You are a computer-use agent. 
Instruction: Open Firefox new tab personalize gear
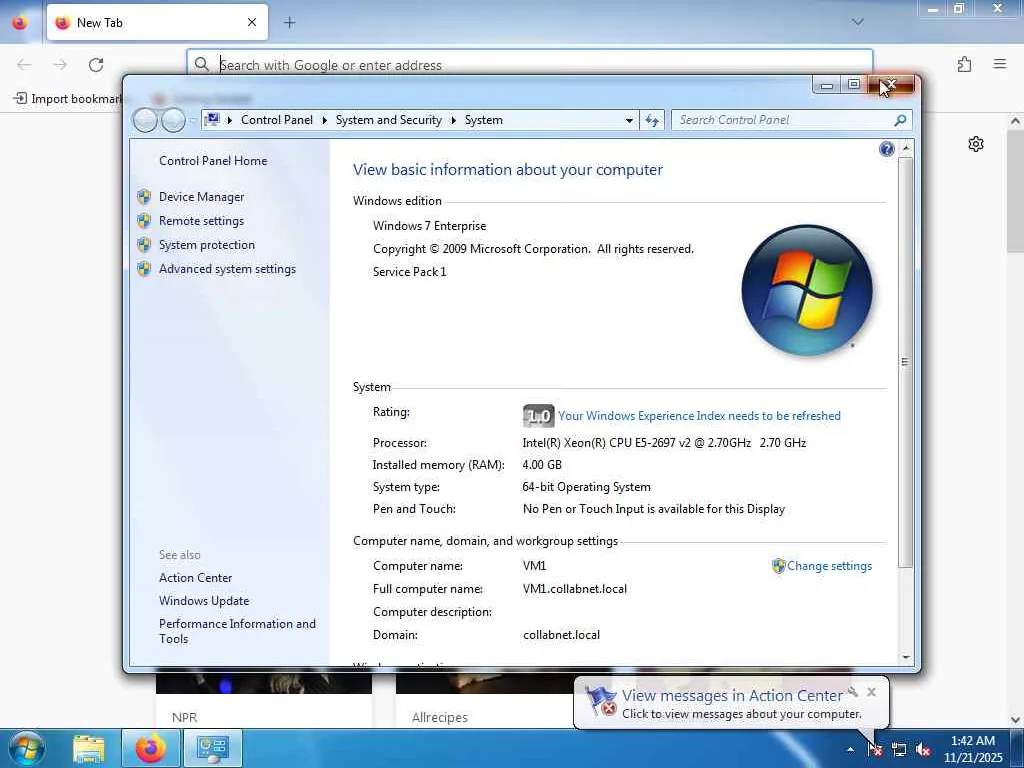coord(976,144)
